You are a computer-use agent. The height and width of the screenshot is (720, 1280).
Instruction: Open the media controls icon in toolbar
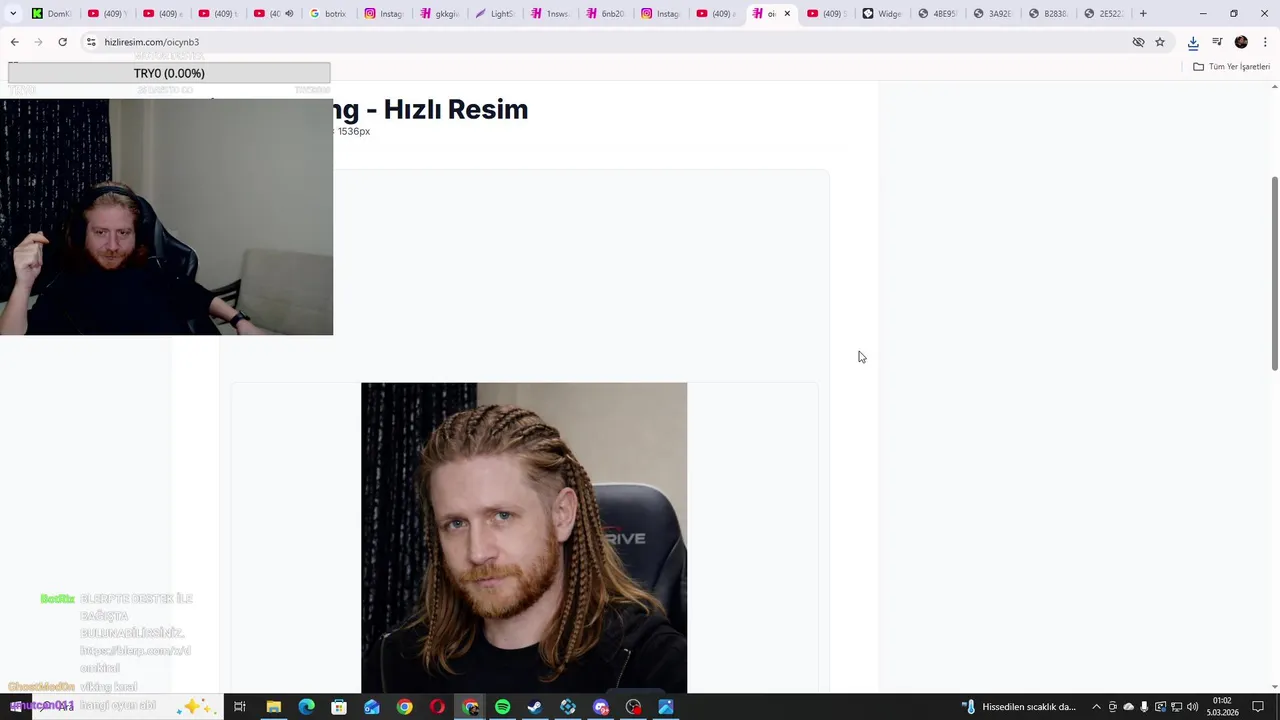point(1217,42)
